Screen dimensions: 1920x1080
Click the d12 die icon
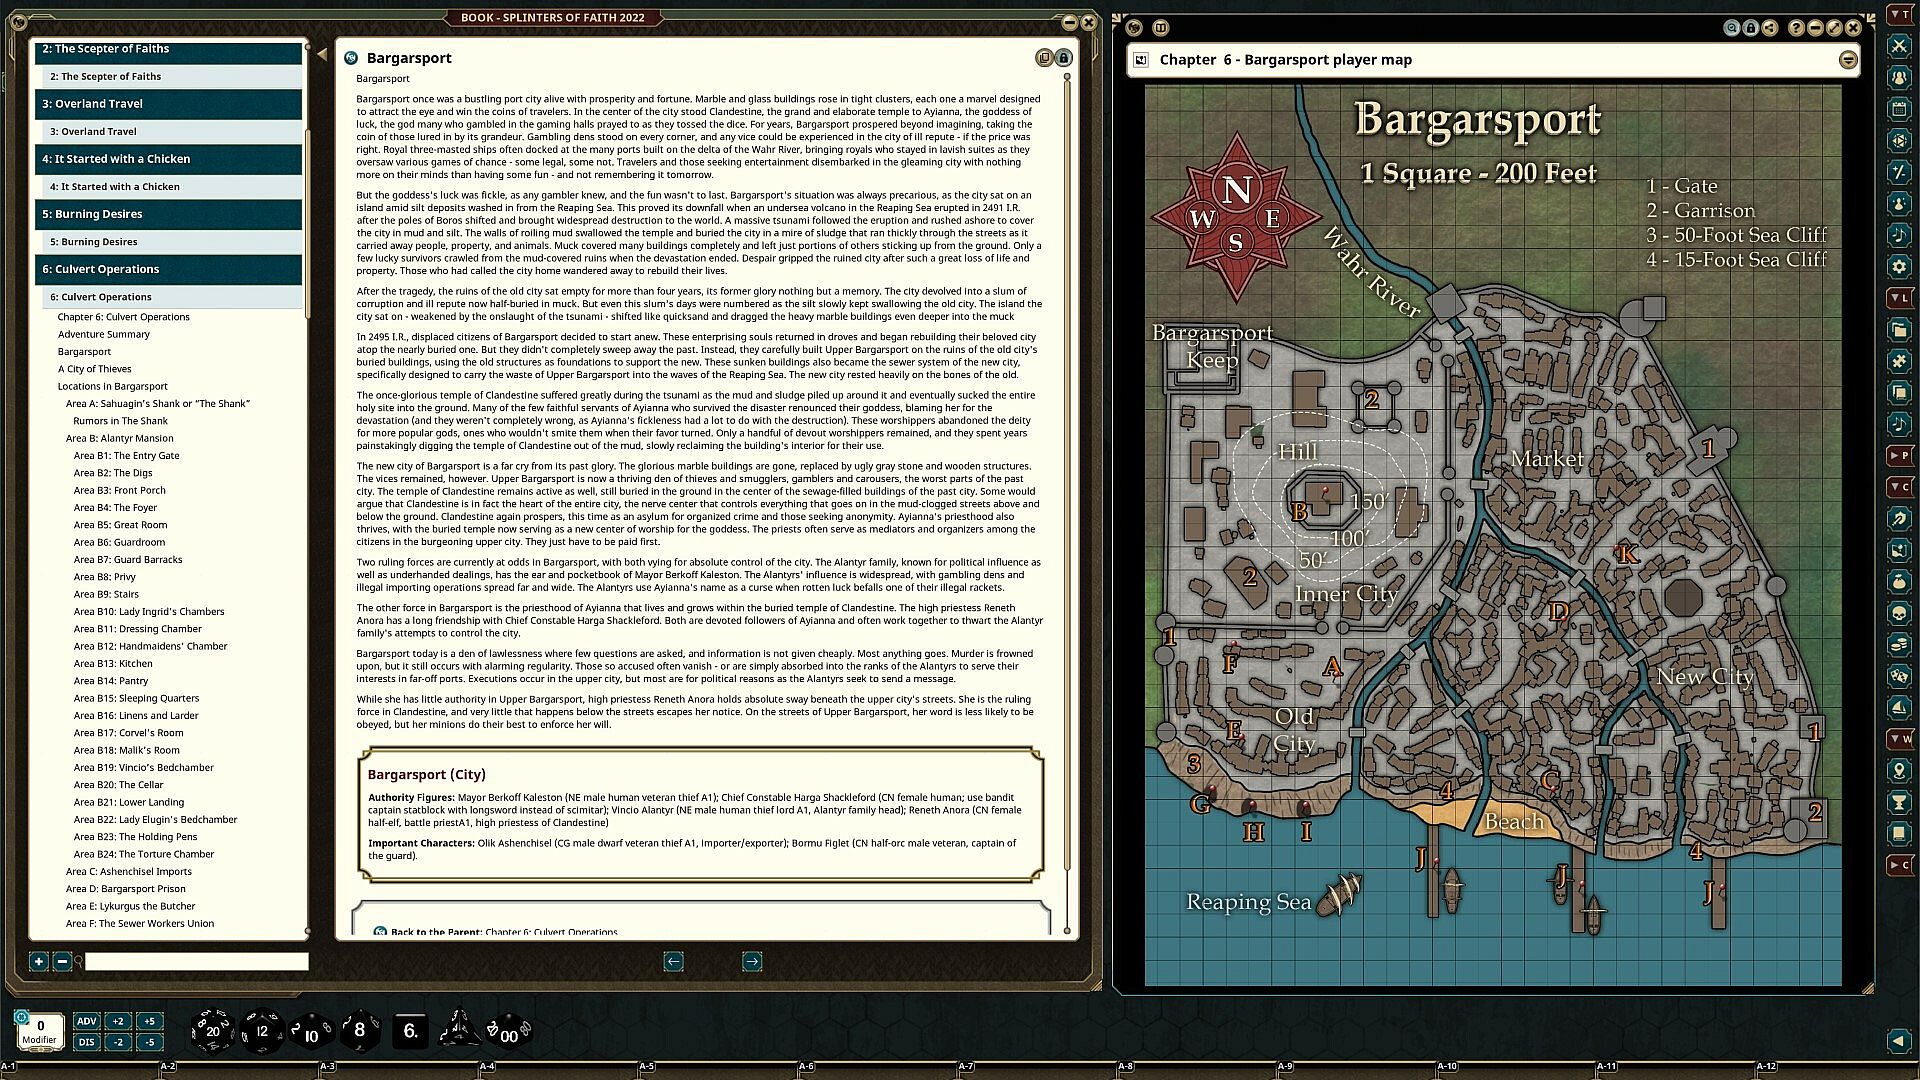click(x=262, y=1030)
